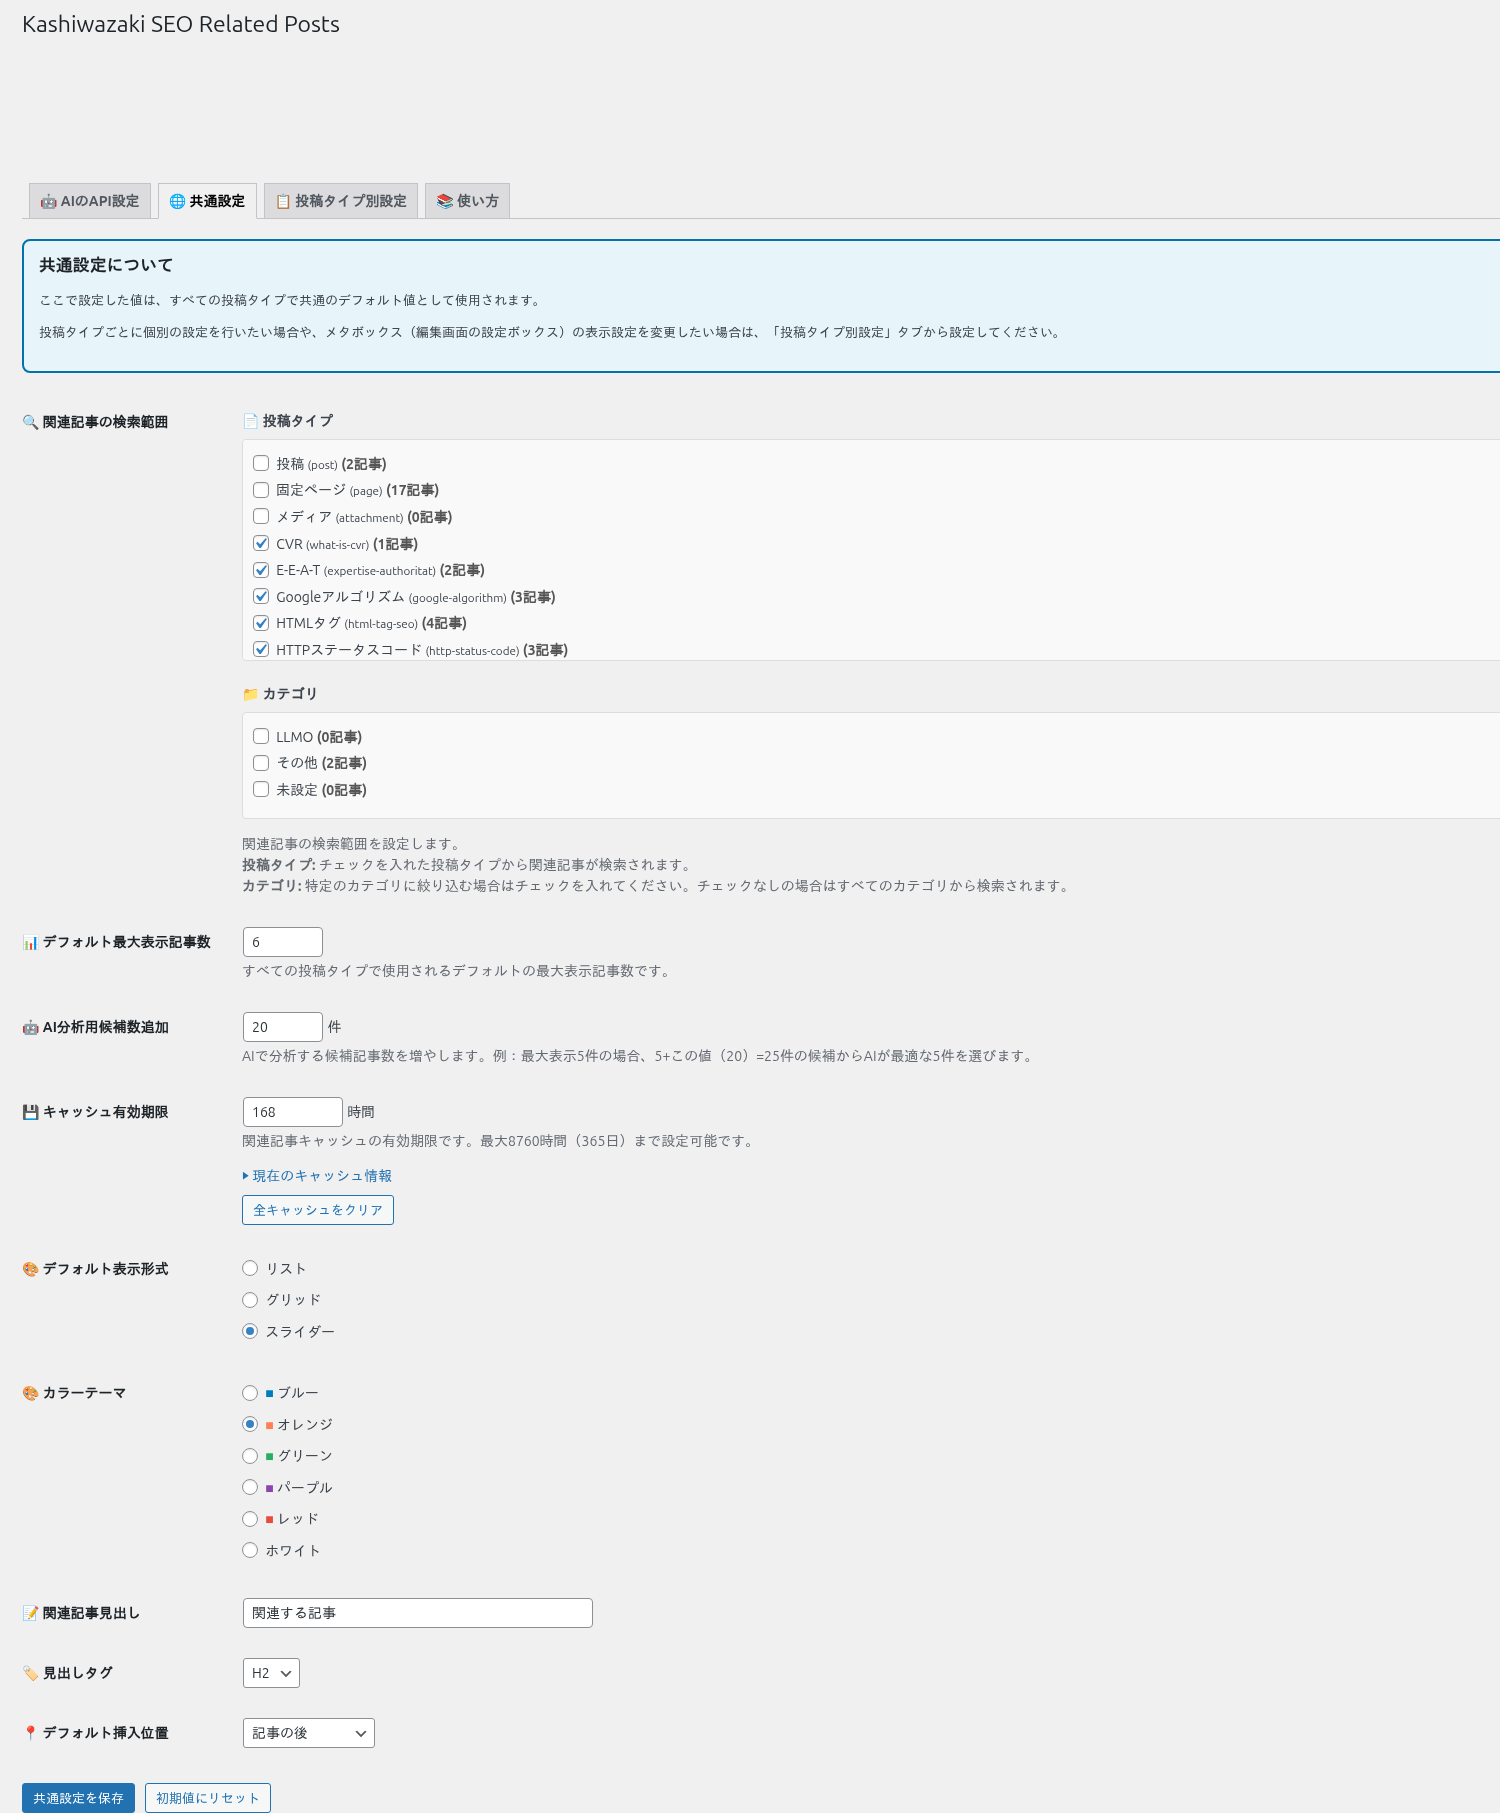Check the その他 category checkbox
Viewport: 1500px width, 1813px height.
tap(261, 763)
